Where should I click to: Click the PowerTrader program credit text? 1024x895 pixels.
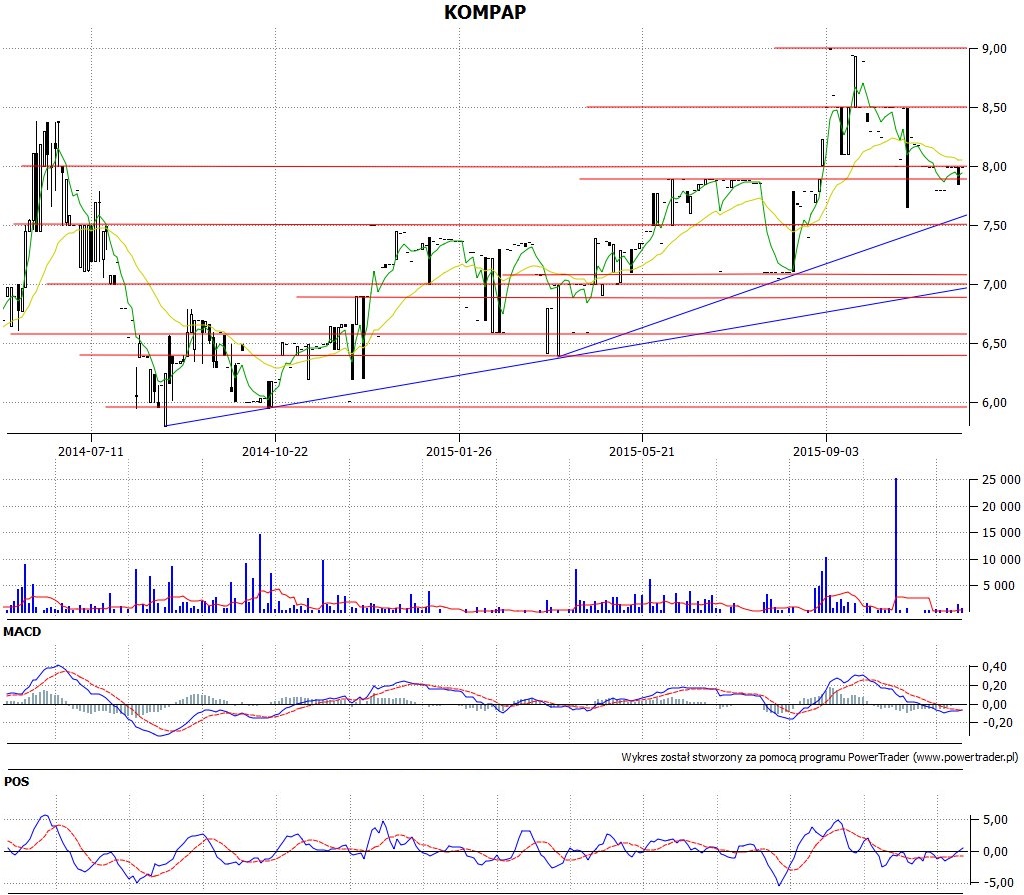click(820, 757)
